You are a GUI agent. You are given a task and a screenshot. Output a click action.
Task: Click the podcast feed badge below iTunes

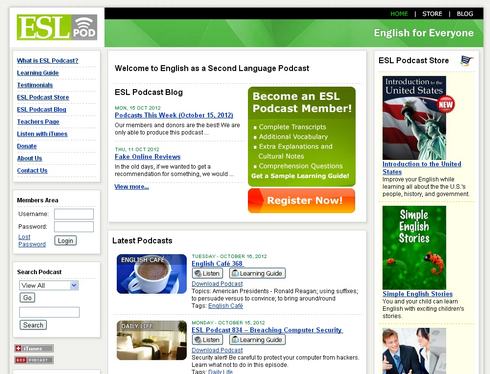(x=34, y=360)
